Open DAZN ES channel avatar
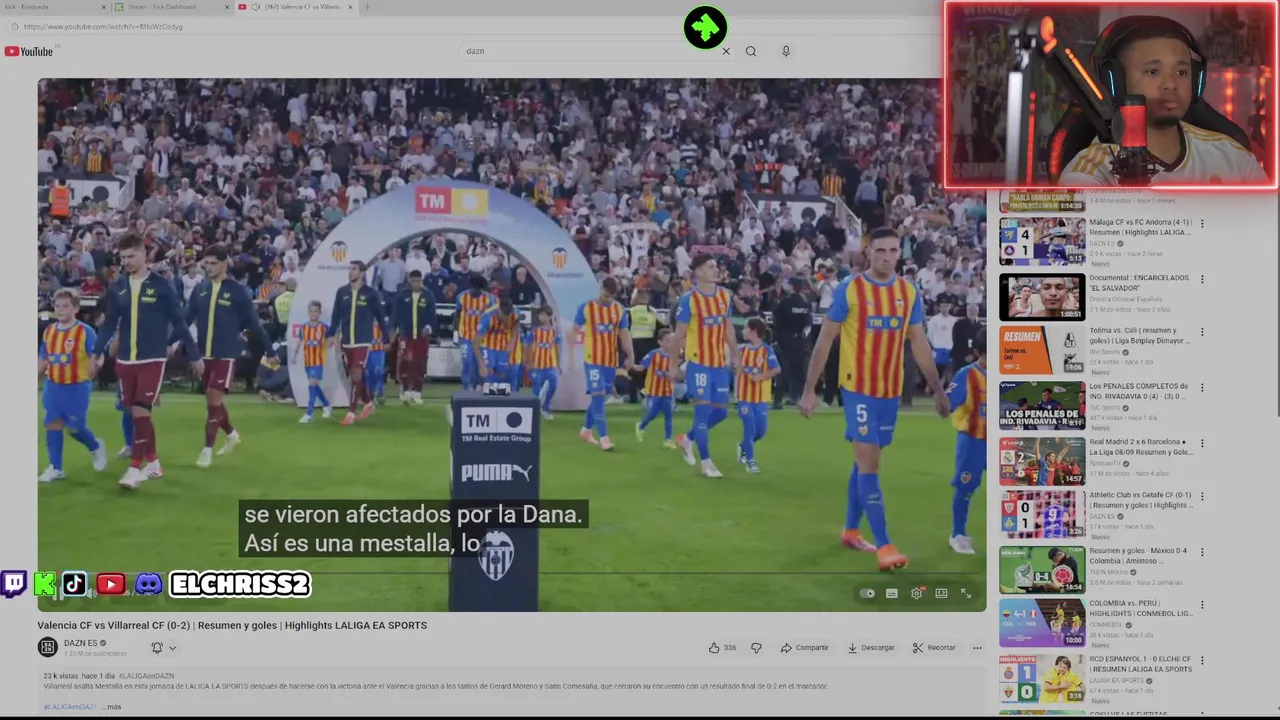Viewport: 1280px width, 720px height. click(x=47, y=647)
